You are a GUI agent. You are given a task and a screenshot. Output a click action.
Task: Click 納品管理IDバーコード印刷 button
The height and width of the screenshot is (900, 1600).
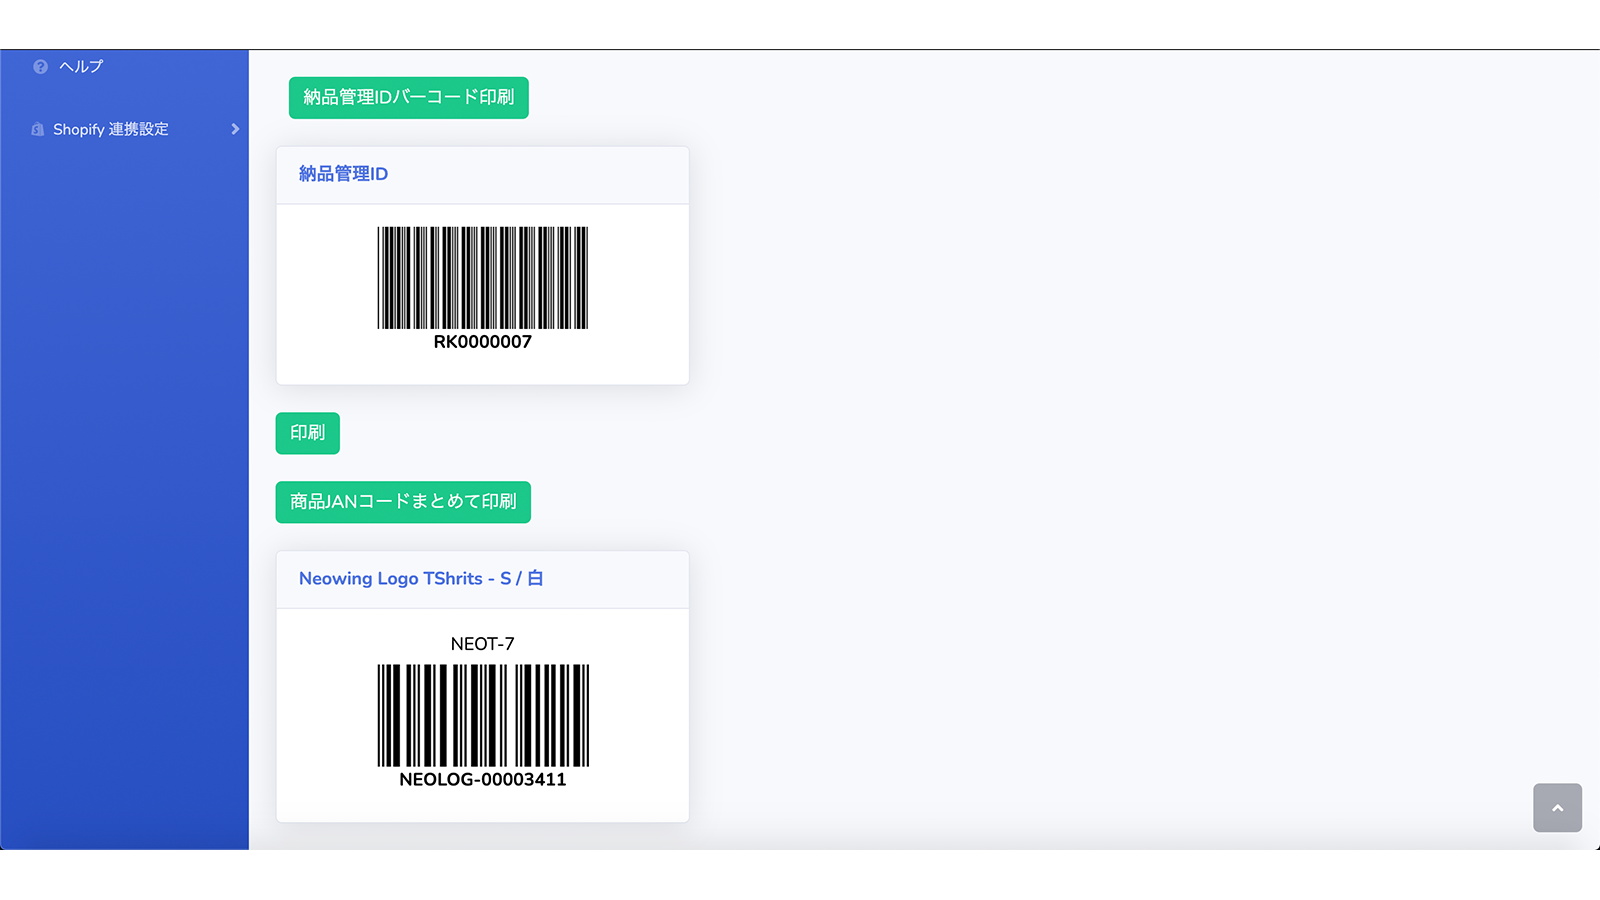(x=408, y=98)
